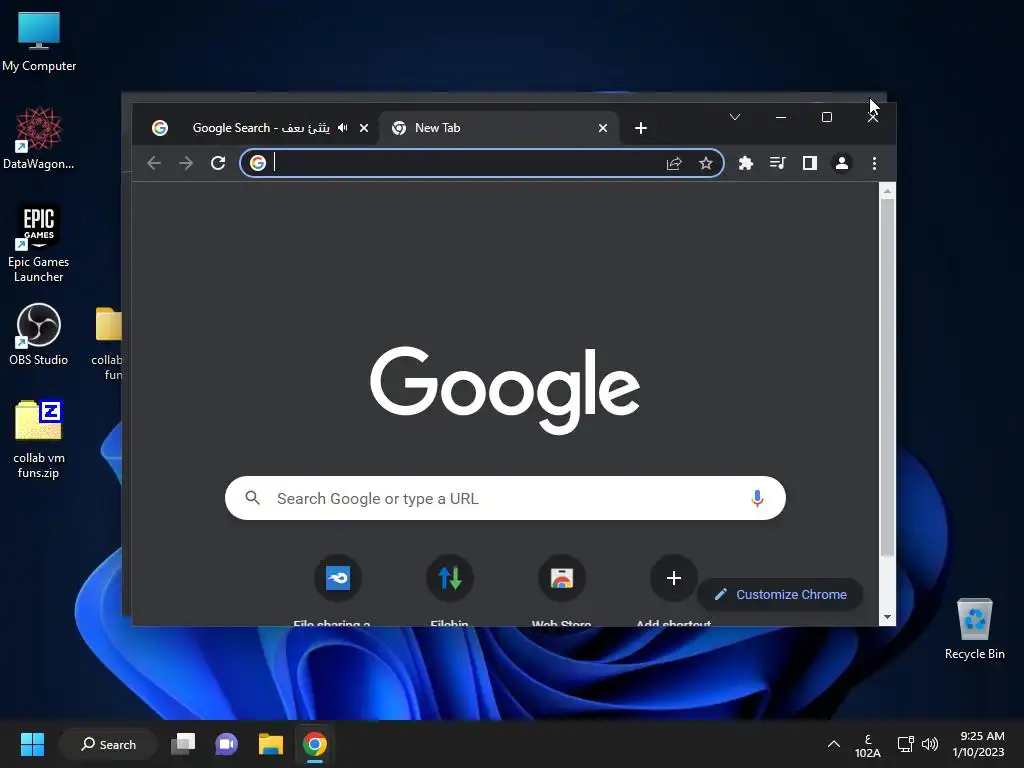Click the Chrome taskbar icon

pos(315,744)
